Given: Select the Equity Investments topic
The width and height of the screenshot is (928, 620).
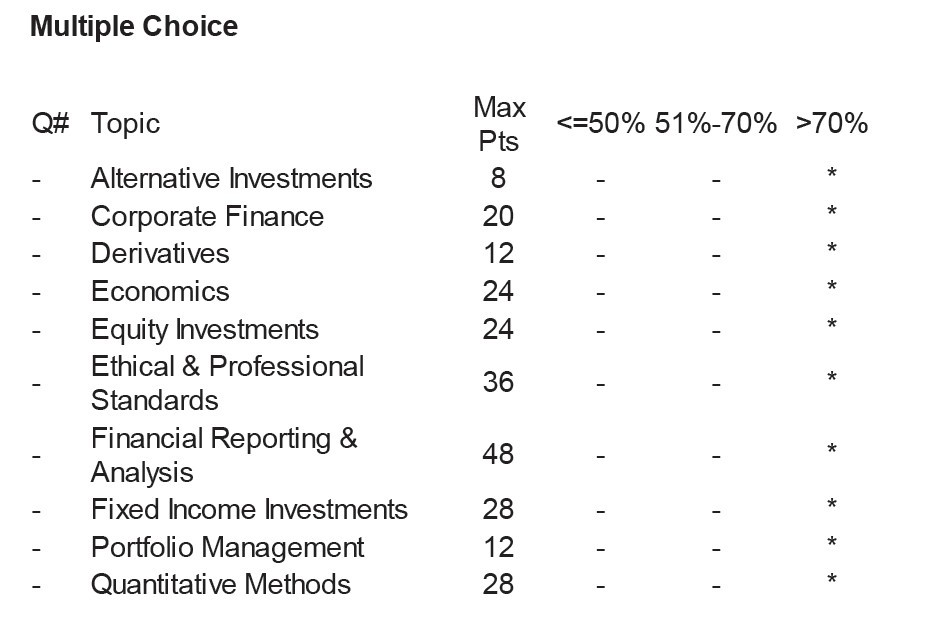Looking at the screenshot, I should (205, 330).
